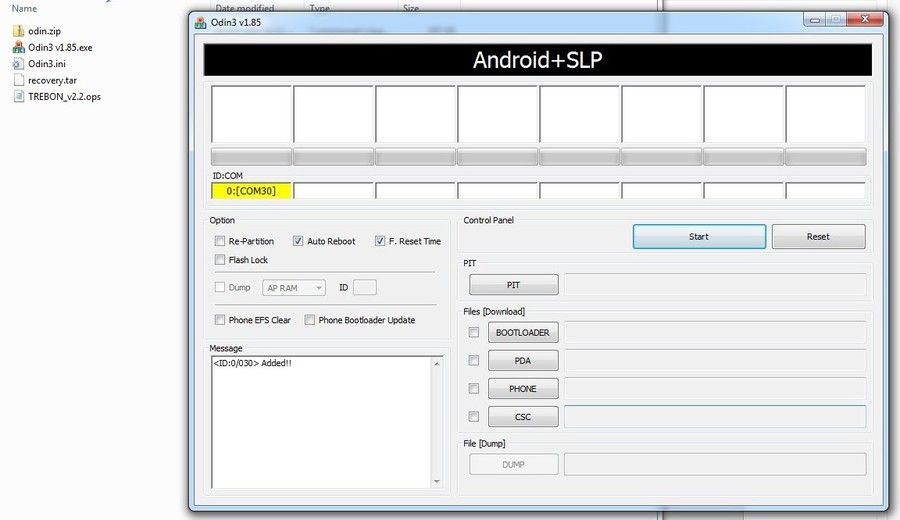Click the Reset button
Viewport: 900px width, 520px height.
click(818, 236)
